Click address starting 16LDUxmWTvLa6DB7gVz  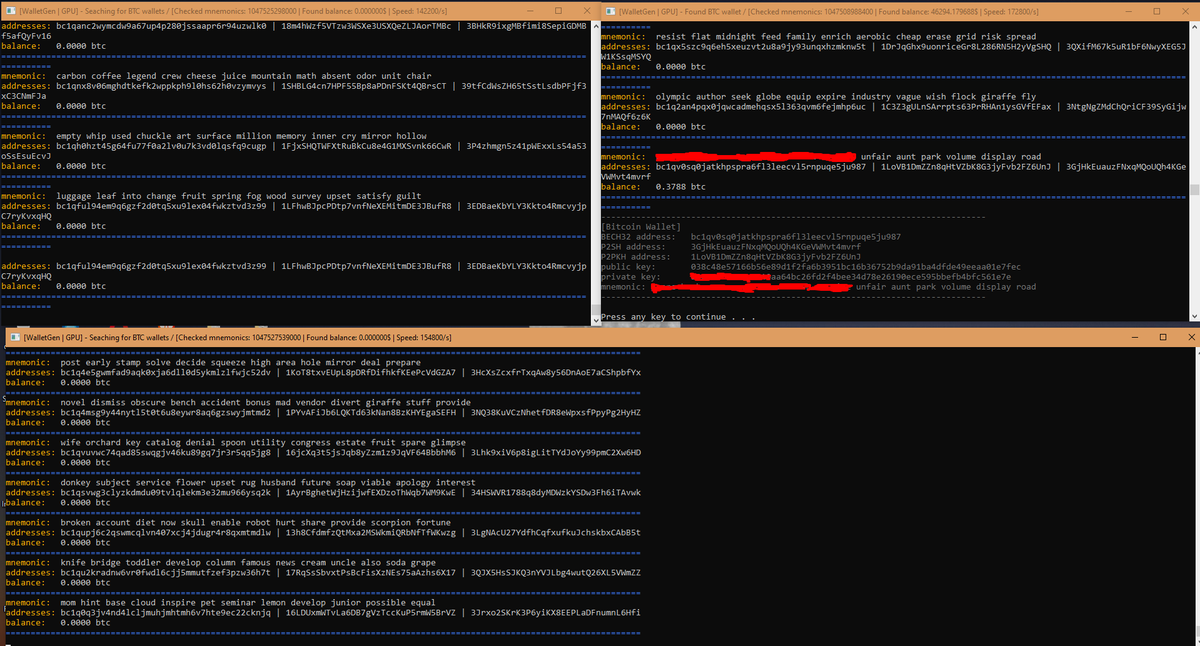[371, 613]
